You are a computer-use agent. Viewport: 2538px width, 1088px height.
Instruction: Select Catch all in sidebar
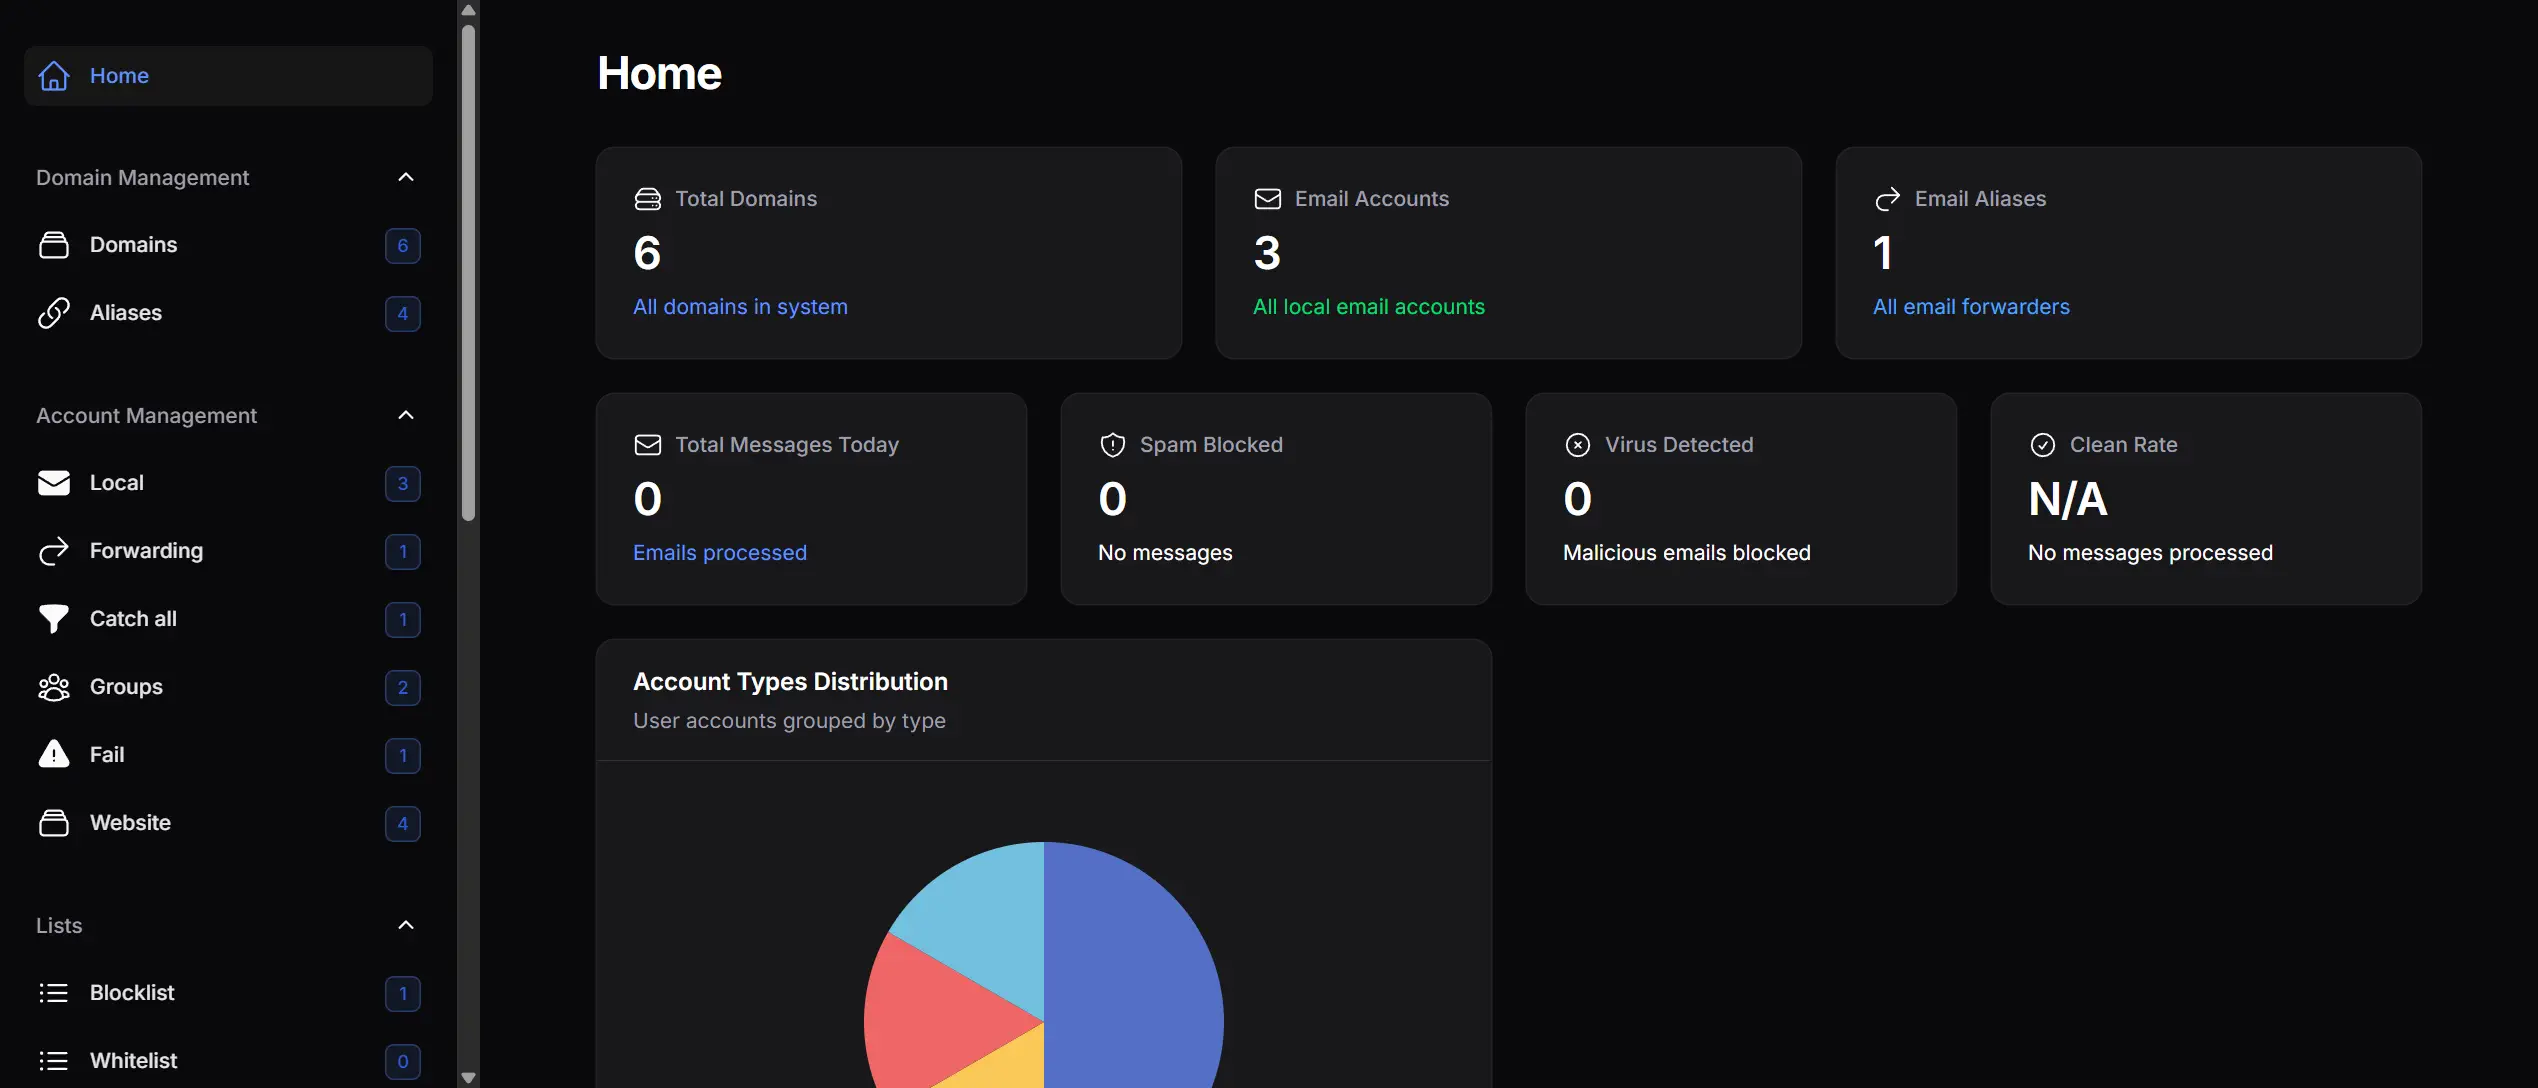[228, 619]
